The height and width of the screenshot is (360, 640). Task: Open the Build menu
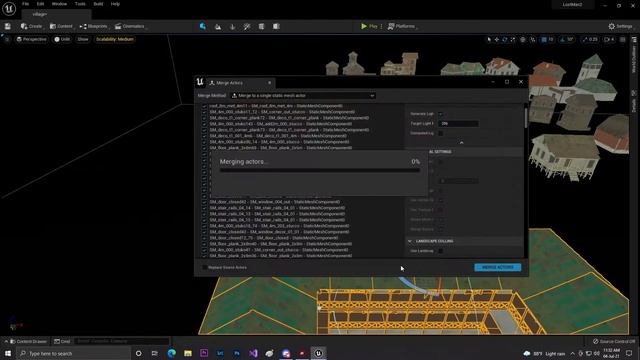tap(98, 4)
